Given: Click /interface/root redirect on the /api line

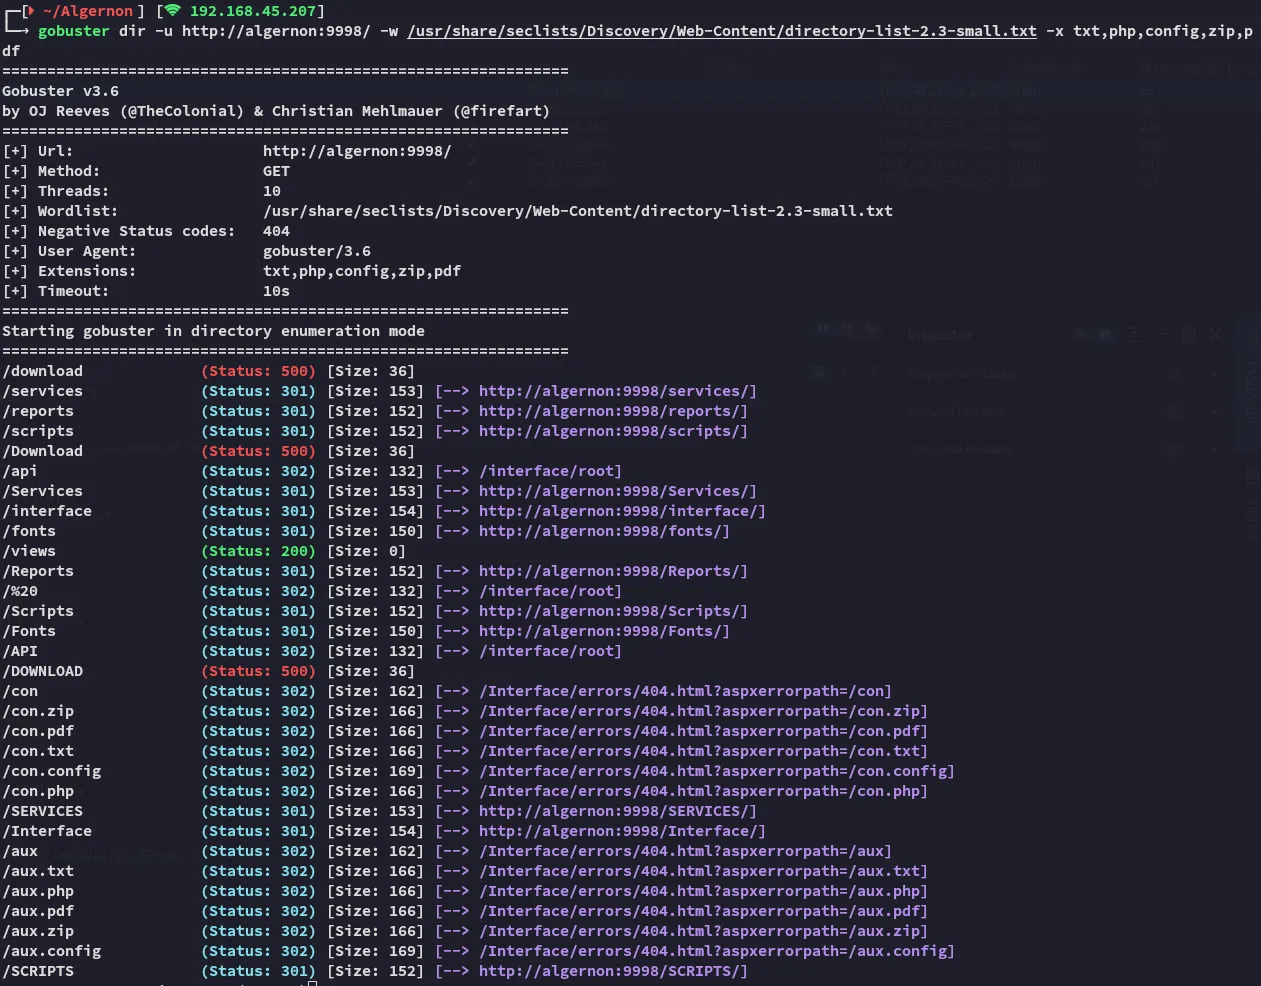Looking at the screenshot, I should (550, 471).
